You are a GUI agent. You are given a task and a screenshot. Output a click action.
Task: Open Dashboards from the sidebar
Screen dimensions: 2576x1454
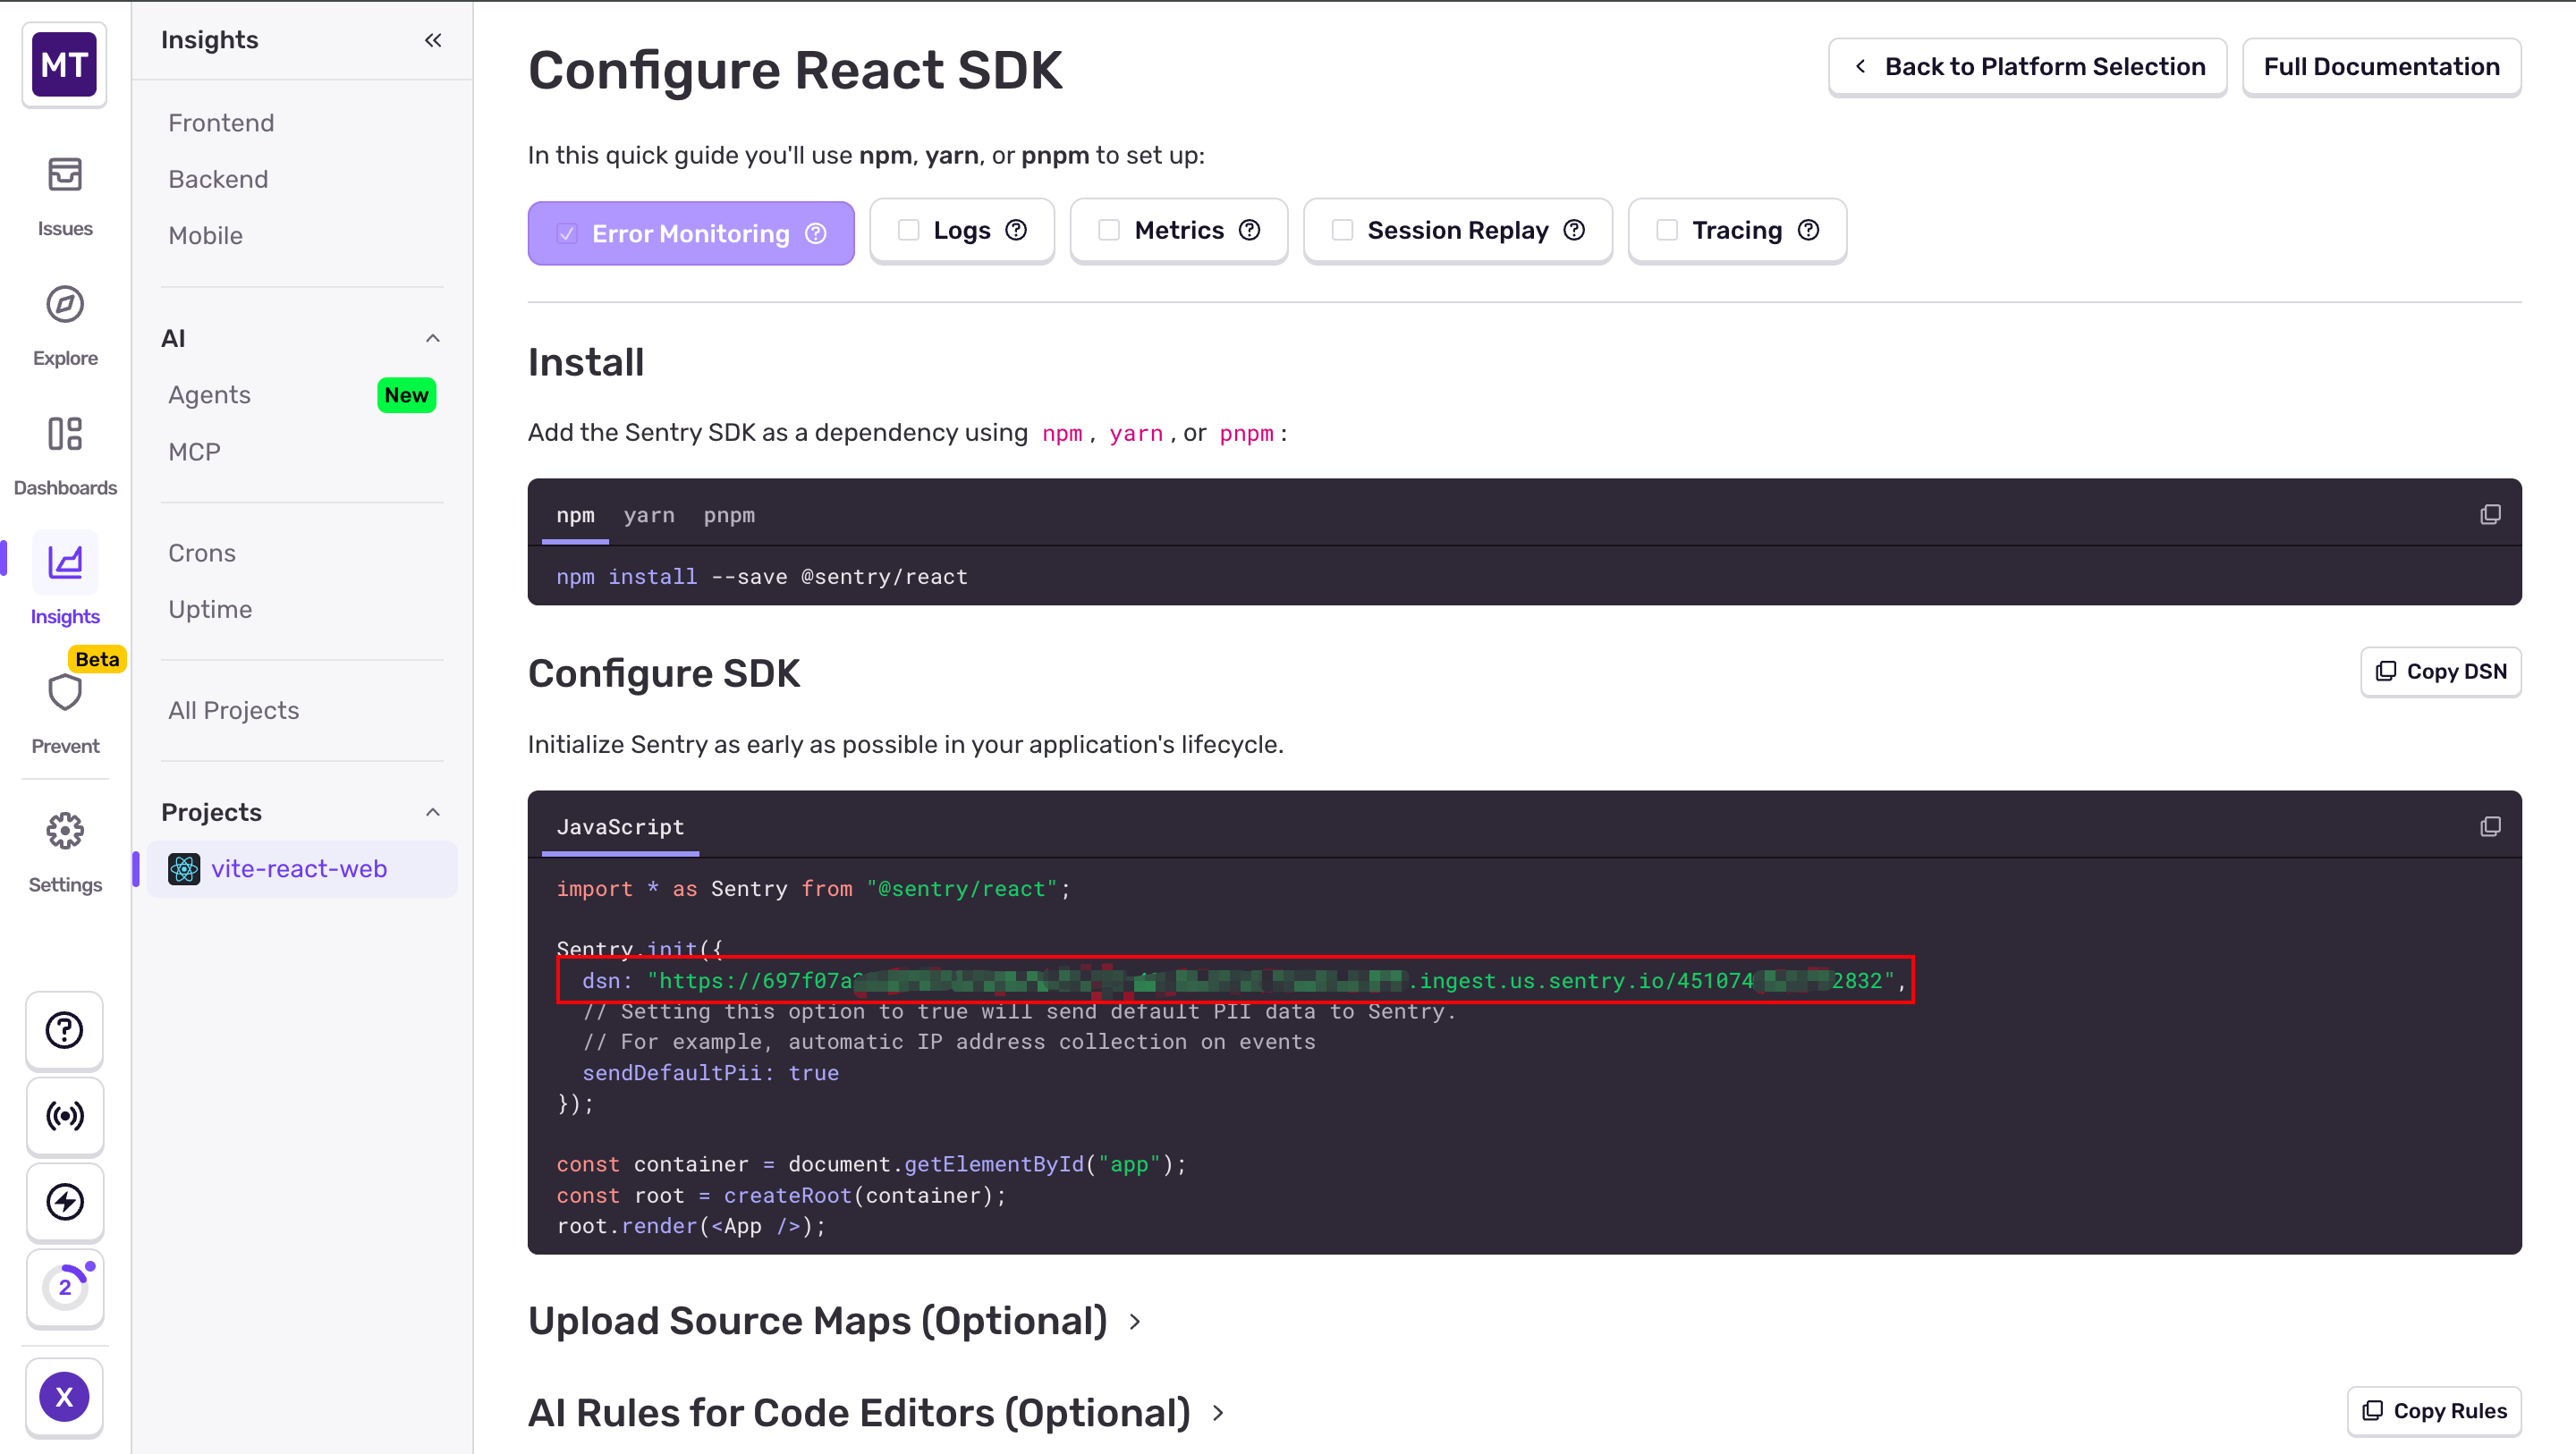tap(65, 456)
